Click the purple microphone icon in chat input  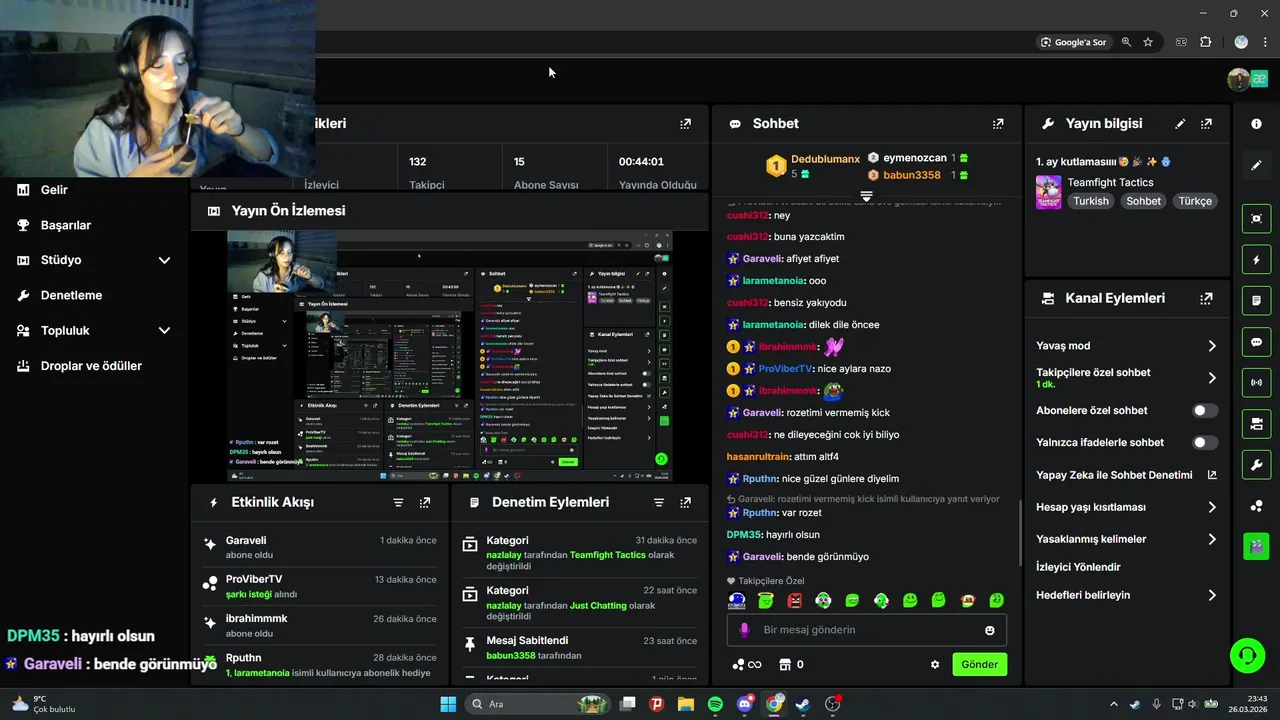click(744, 630)
